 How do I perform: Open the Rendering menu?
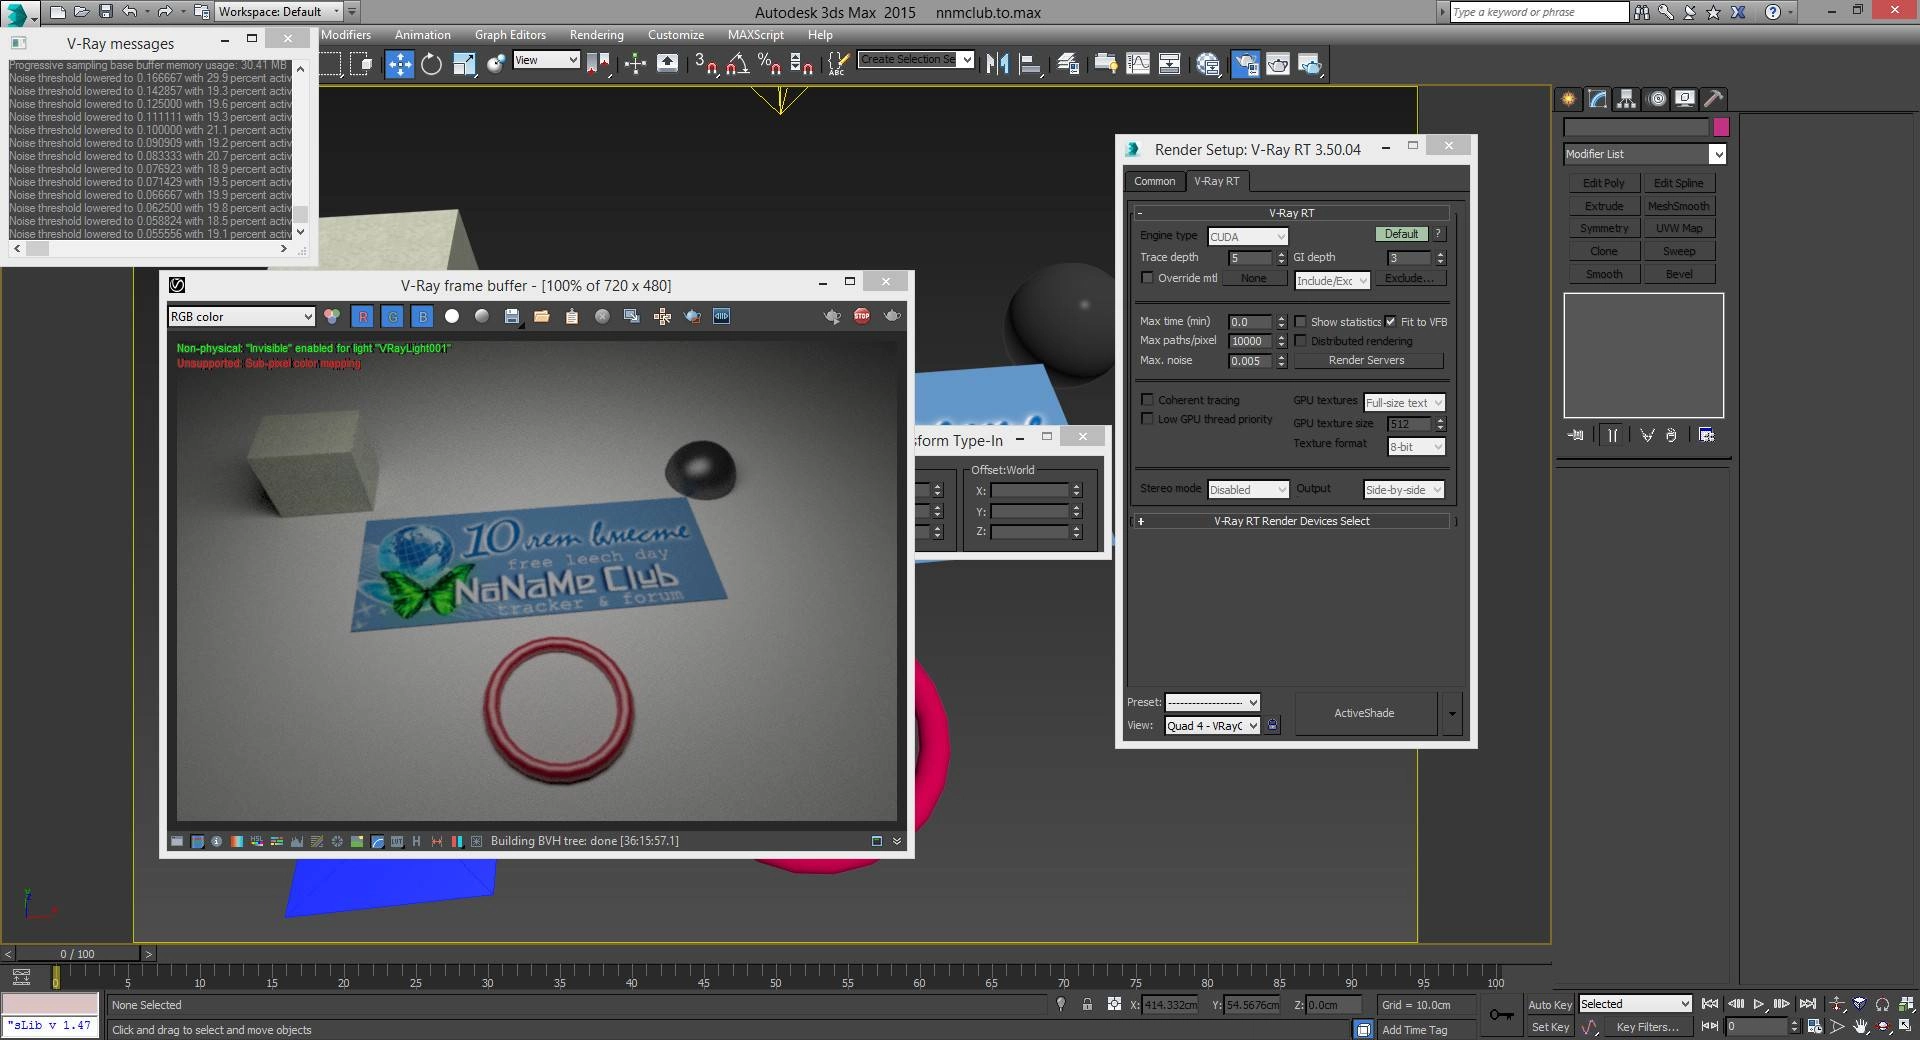pyautogui.click(x=597, y=34)
